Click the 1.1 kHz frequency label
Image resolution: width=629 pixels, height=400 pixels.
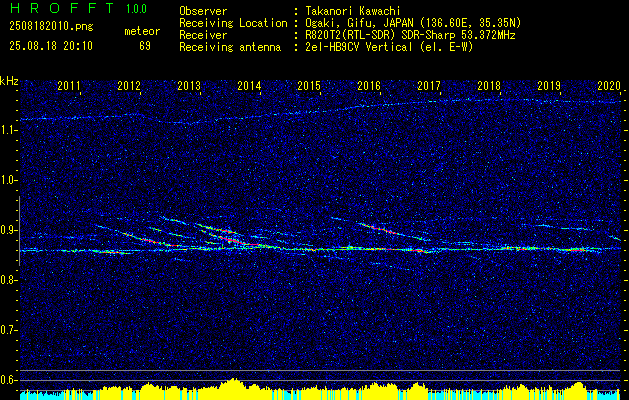coord(9,130)
